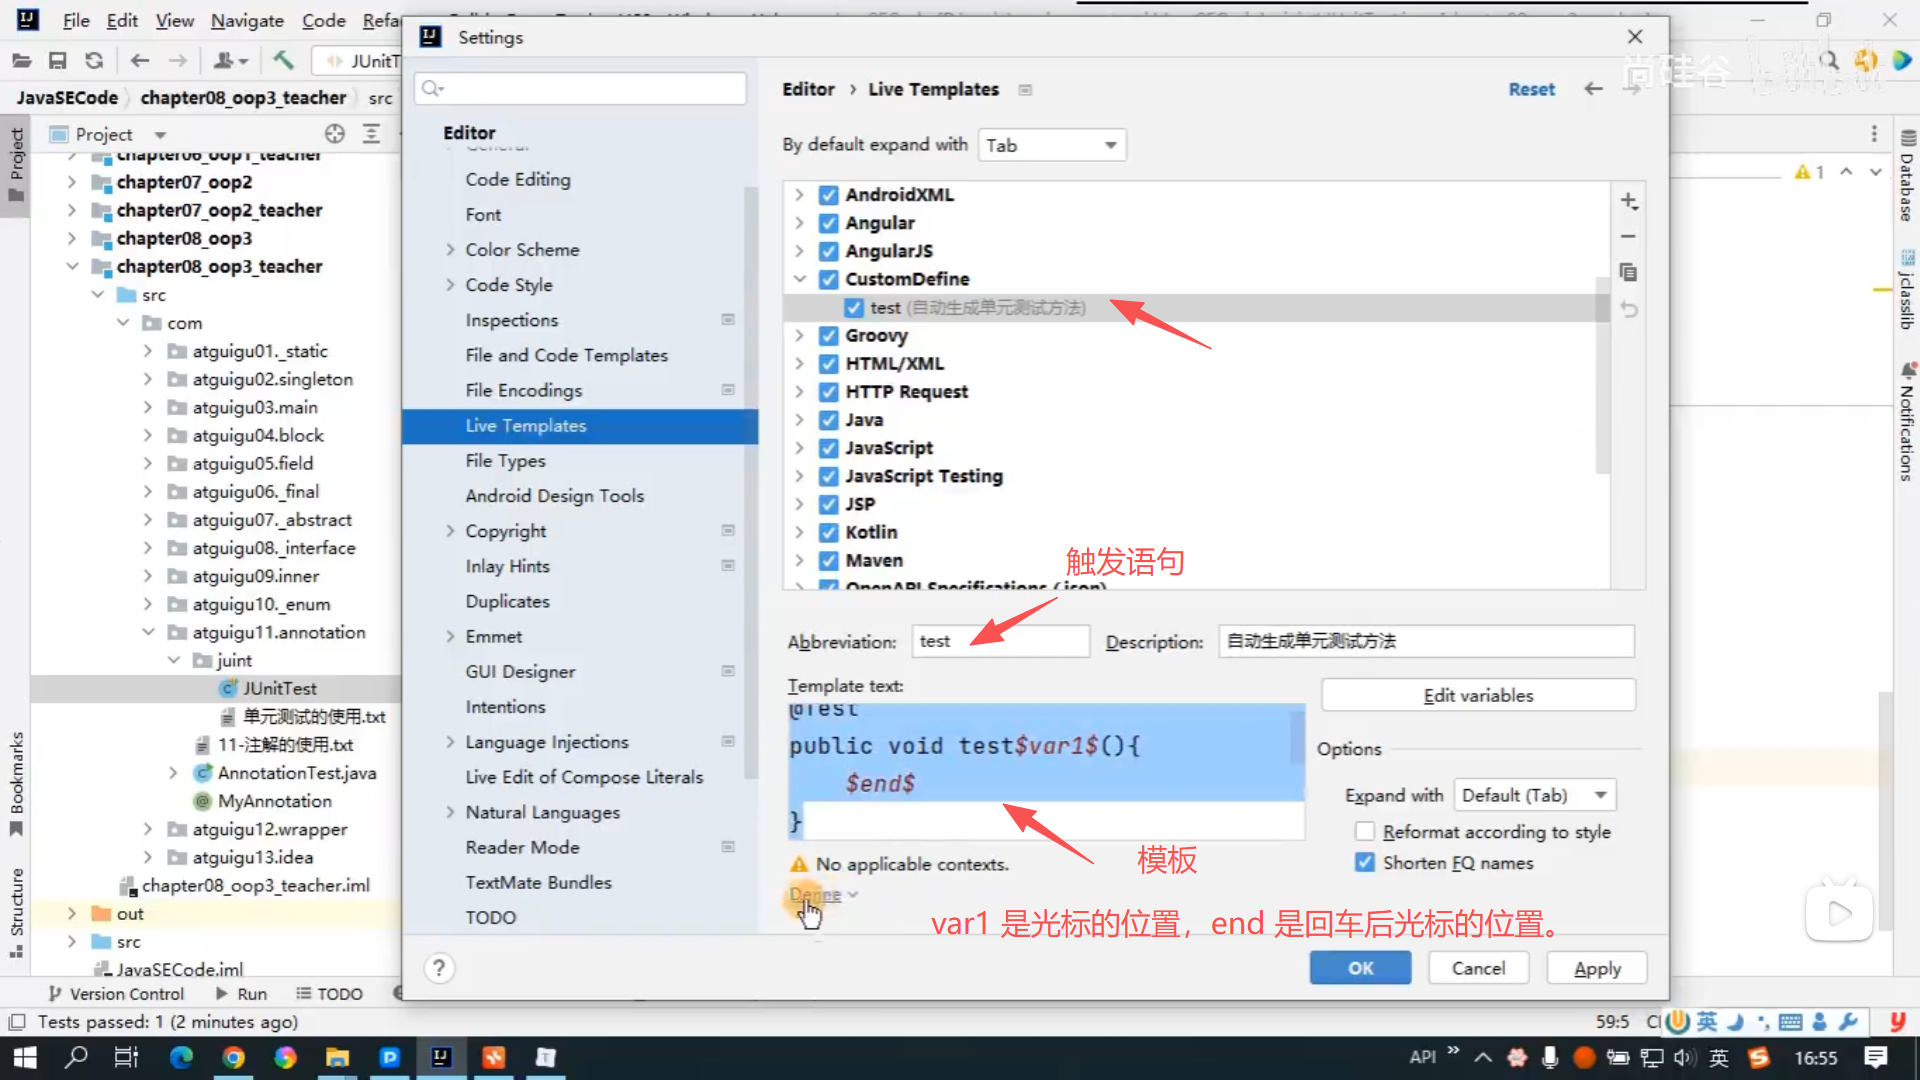Expand the Groovy template group

click(x=799, y=336)
